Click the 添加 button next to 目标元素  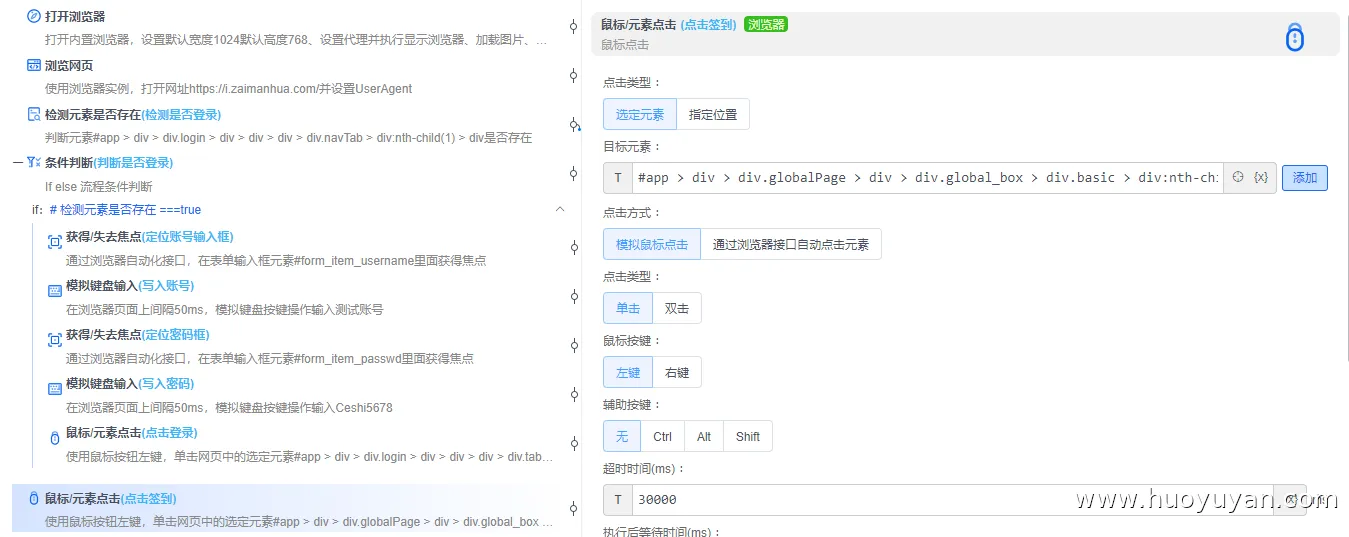point(1305,178)
